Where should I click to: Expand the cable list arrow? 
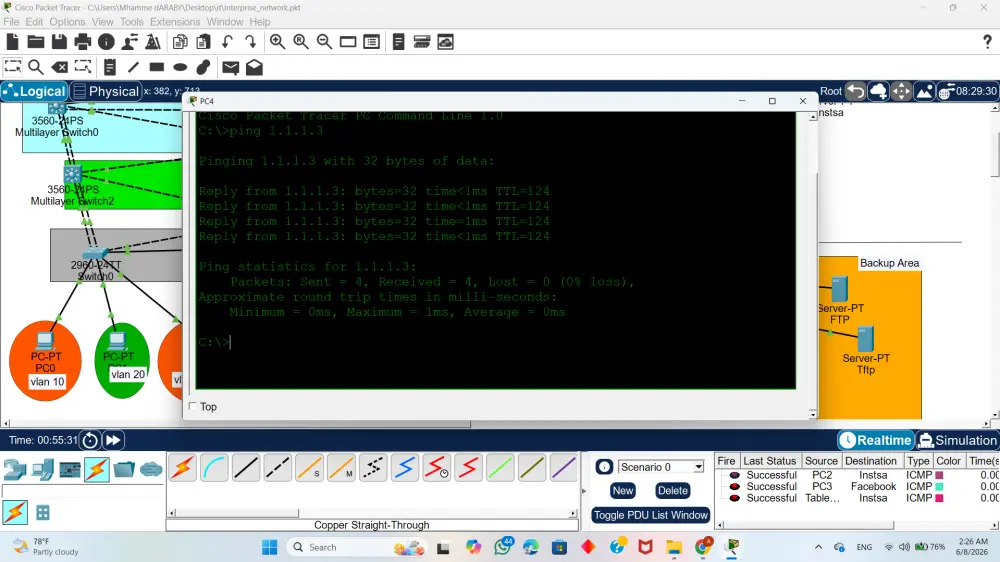(x=584, y=491)
